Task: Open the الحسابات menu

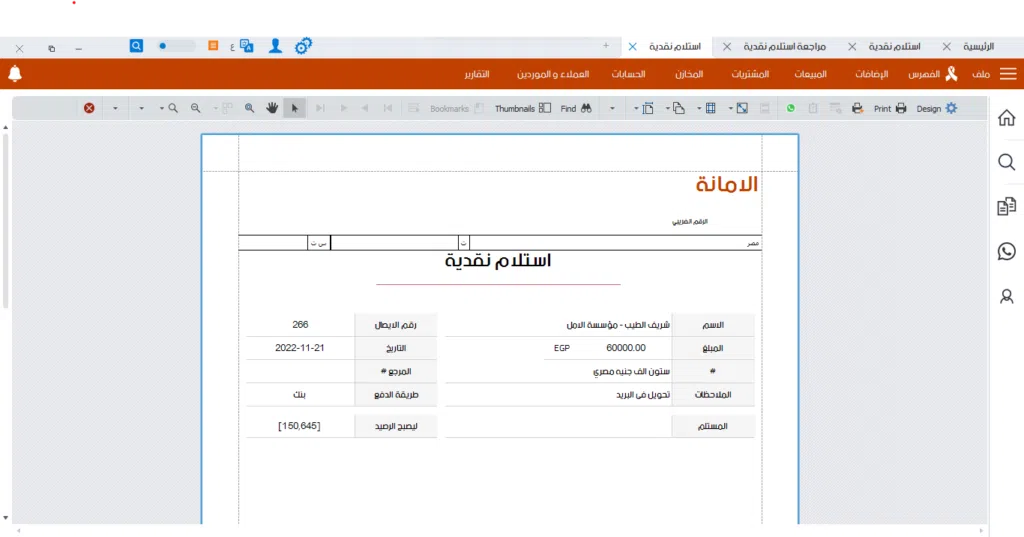Action: (628, 74)
